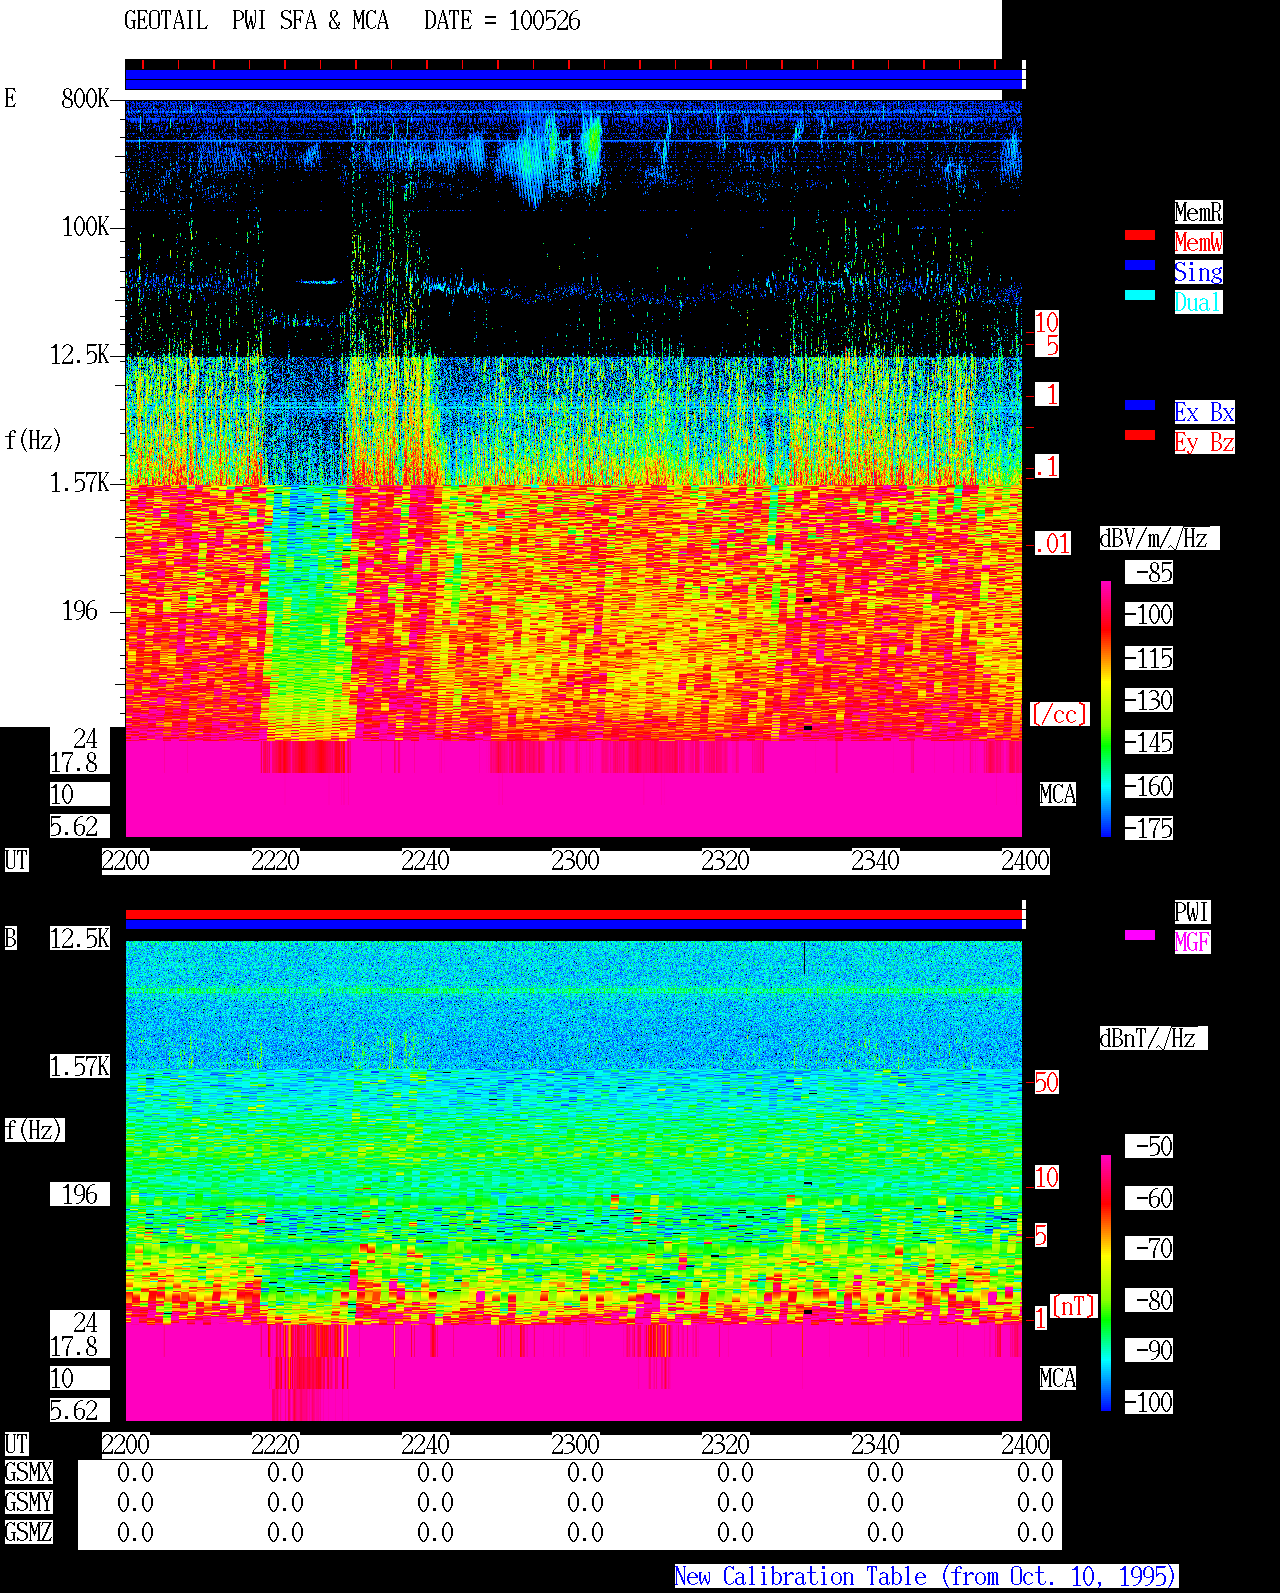1280x1593 pixels.
Task: Click the cyan Dual legend swatch
Action: click(x=1140, y=295)
